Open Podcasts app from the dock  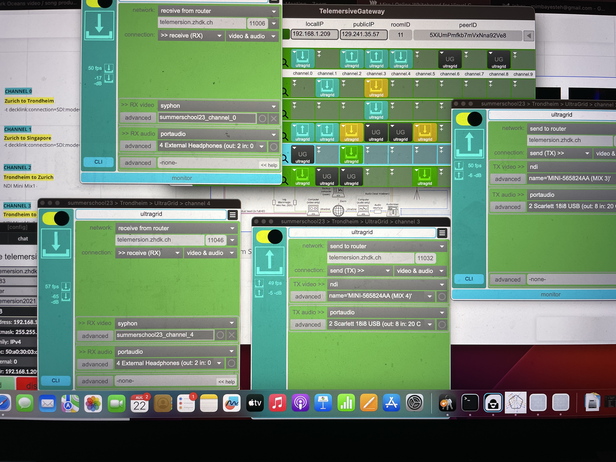(300, 402)
